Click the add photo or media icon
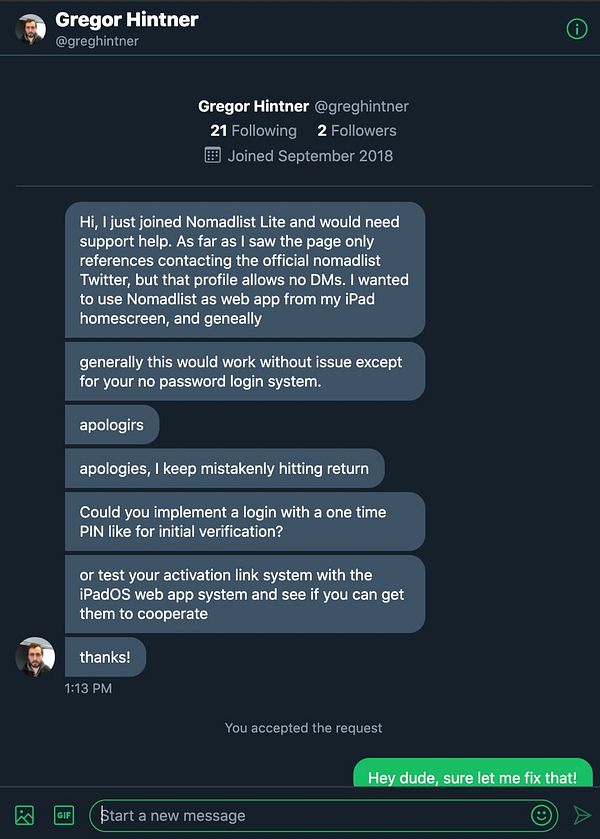 pos(25,815)
